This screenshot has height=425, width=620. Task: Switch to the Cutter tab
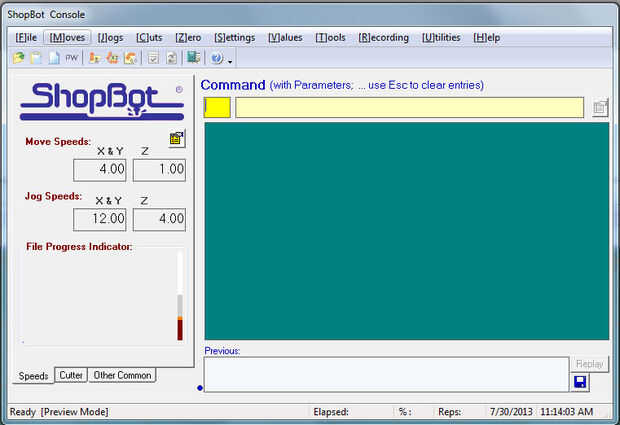(71, 375)
